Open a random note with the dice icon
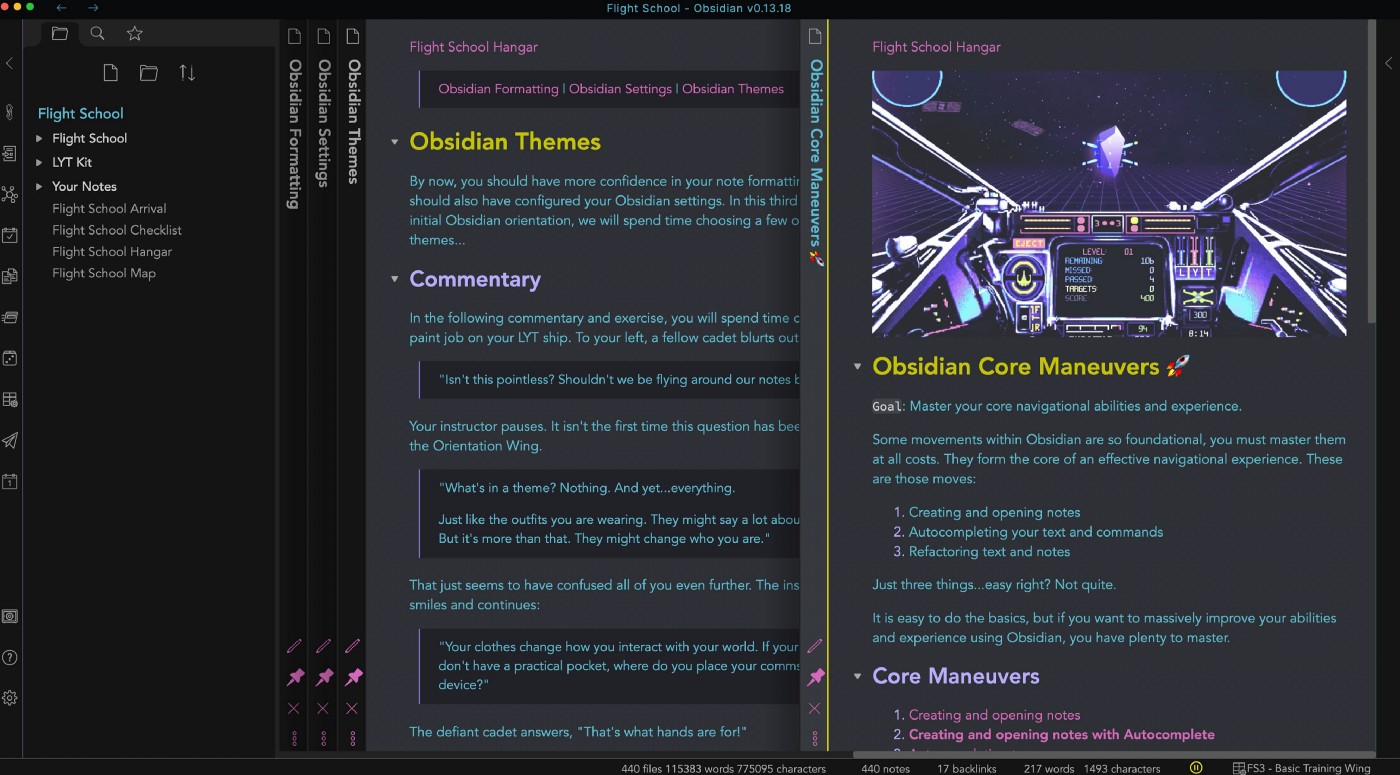1400x775 pixels. coord(10,358)
